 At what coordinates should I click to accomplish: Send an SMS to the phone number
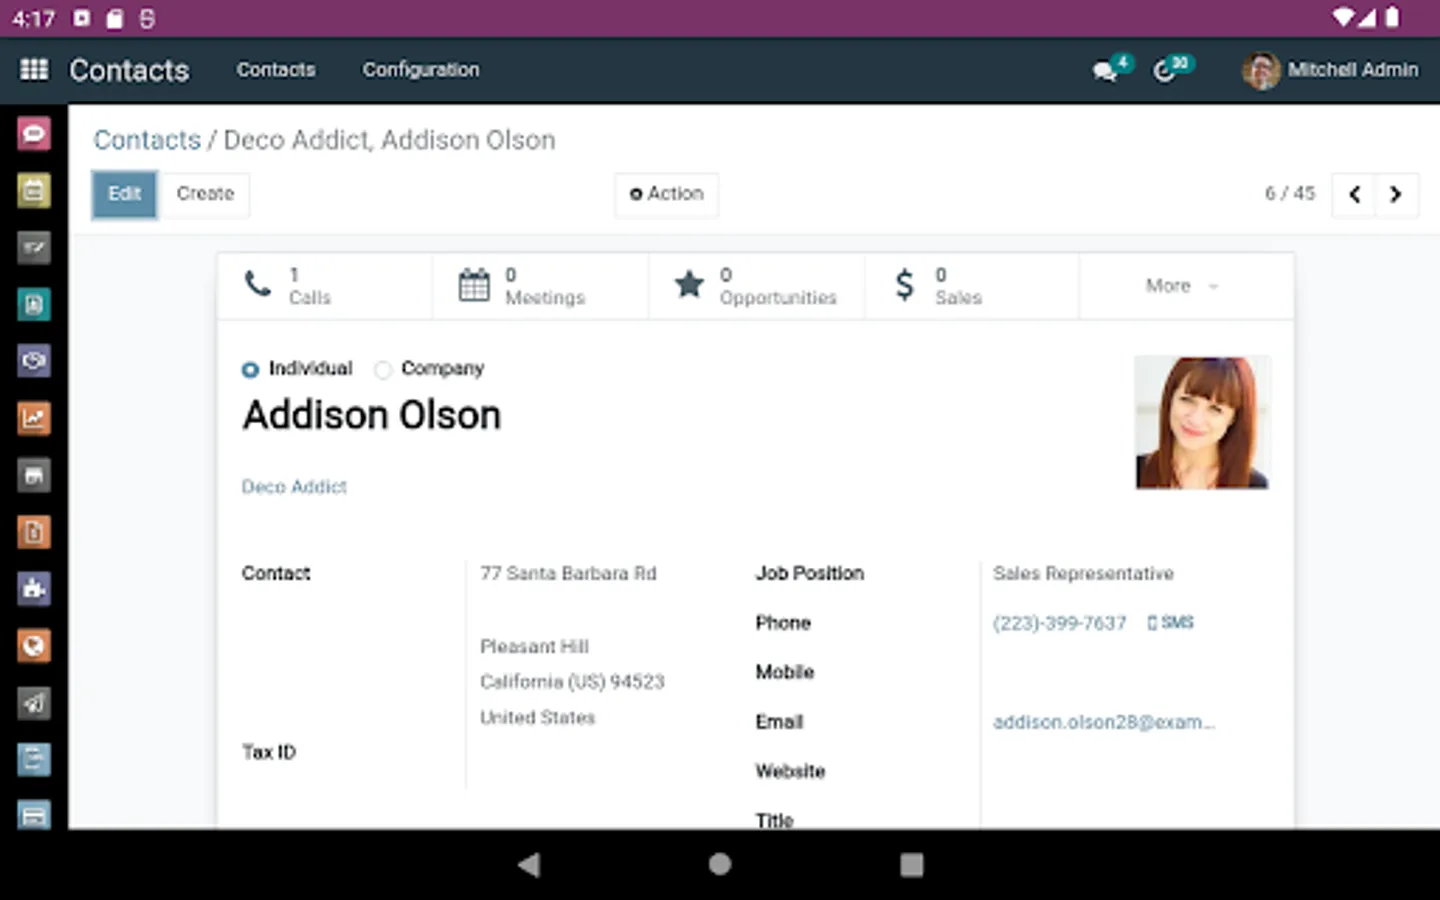tap(1171, 623)
